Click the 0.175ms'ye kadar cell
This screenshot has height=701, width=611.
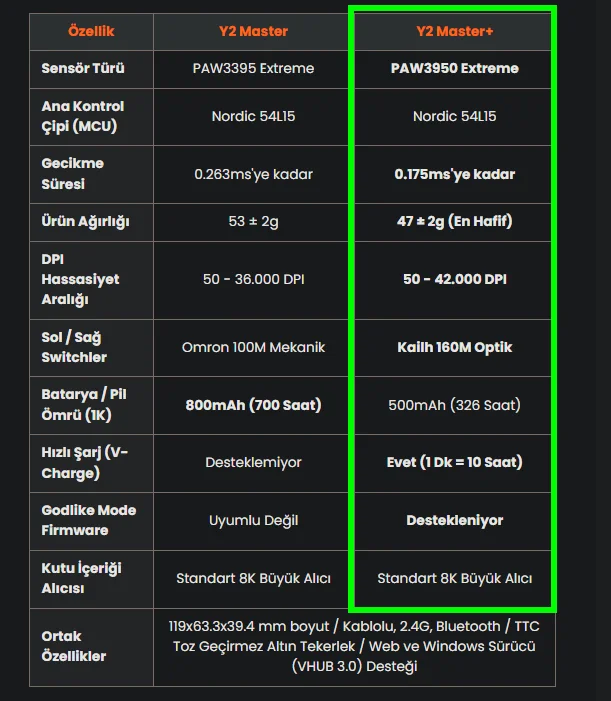(455, 174)
